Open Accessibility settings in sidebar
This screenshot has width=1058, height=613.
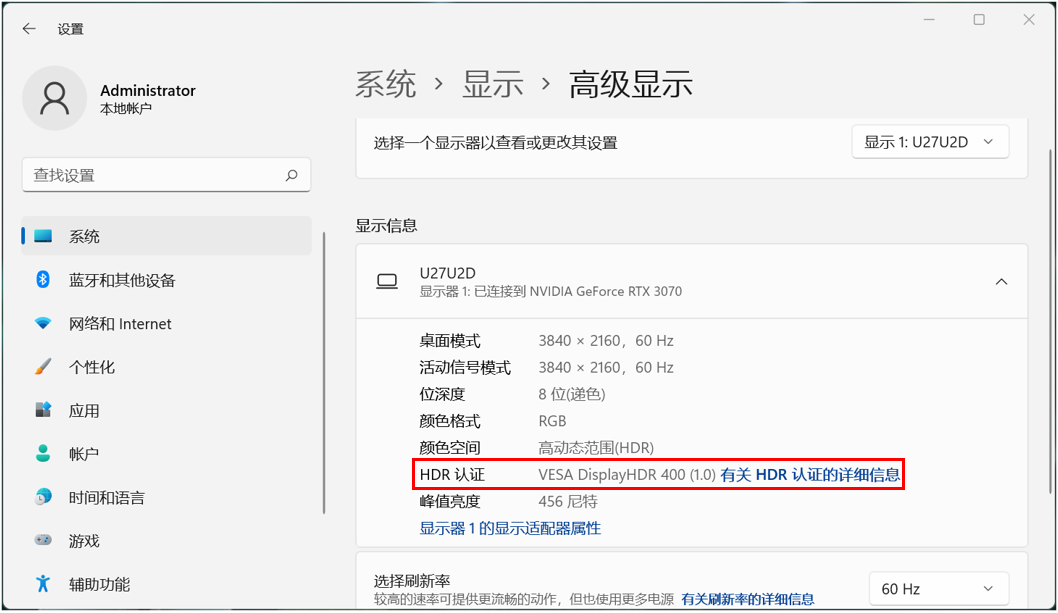(99, 584)
